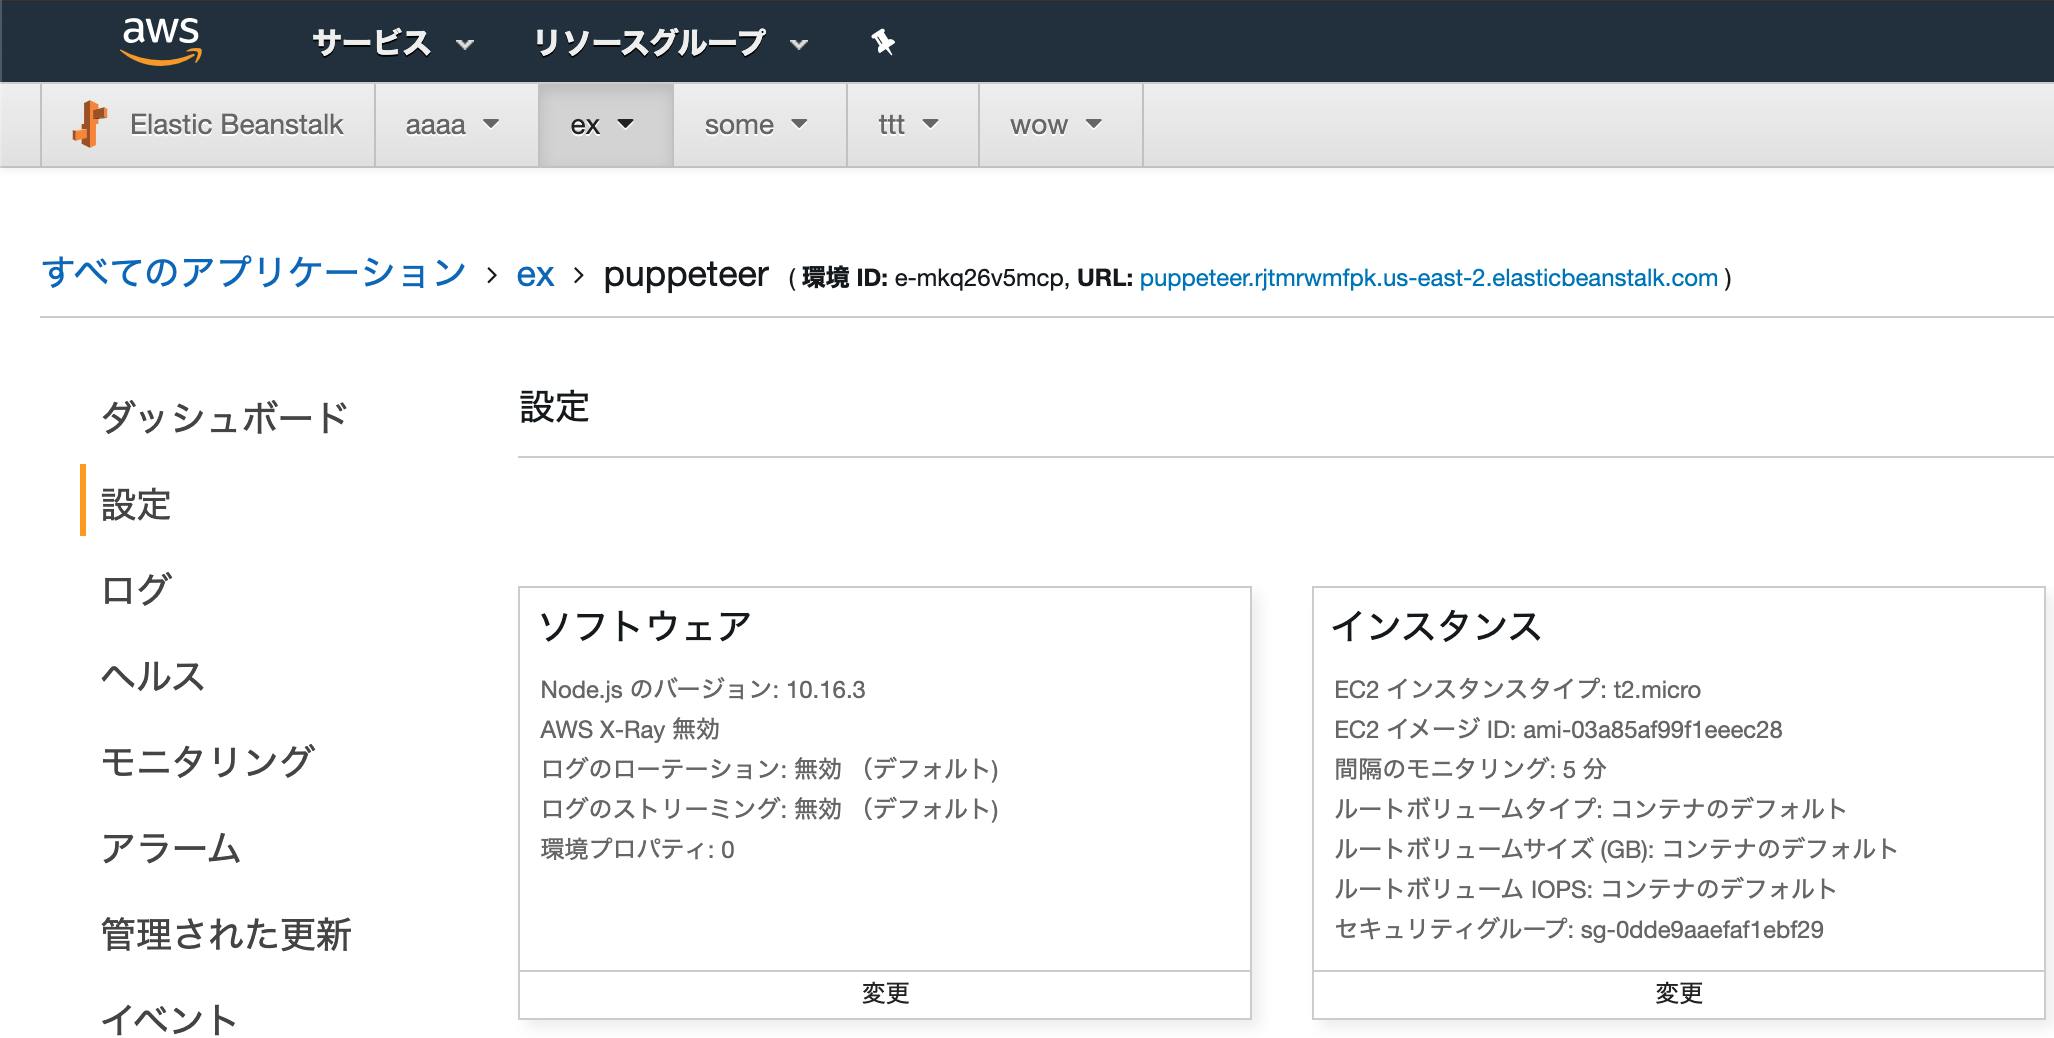Screen dimensions: 2054x1038
Task: Click the ex breadcrumb link
Action: click(x=535, y=274)
